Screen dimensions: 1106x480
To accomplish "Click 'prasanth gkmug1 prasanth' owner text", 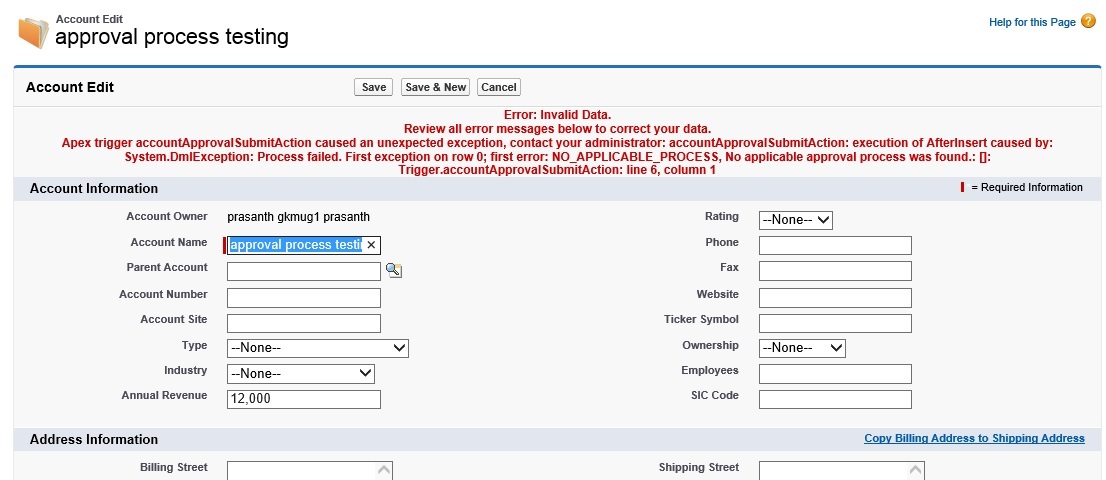I will pyautogui.click(x=298, y=216).
